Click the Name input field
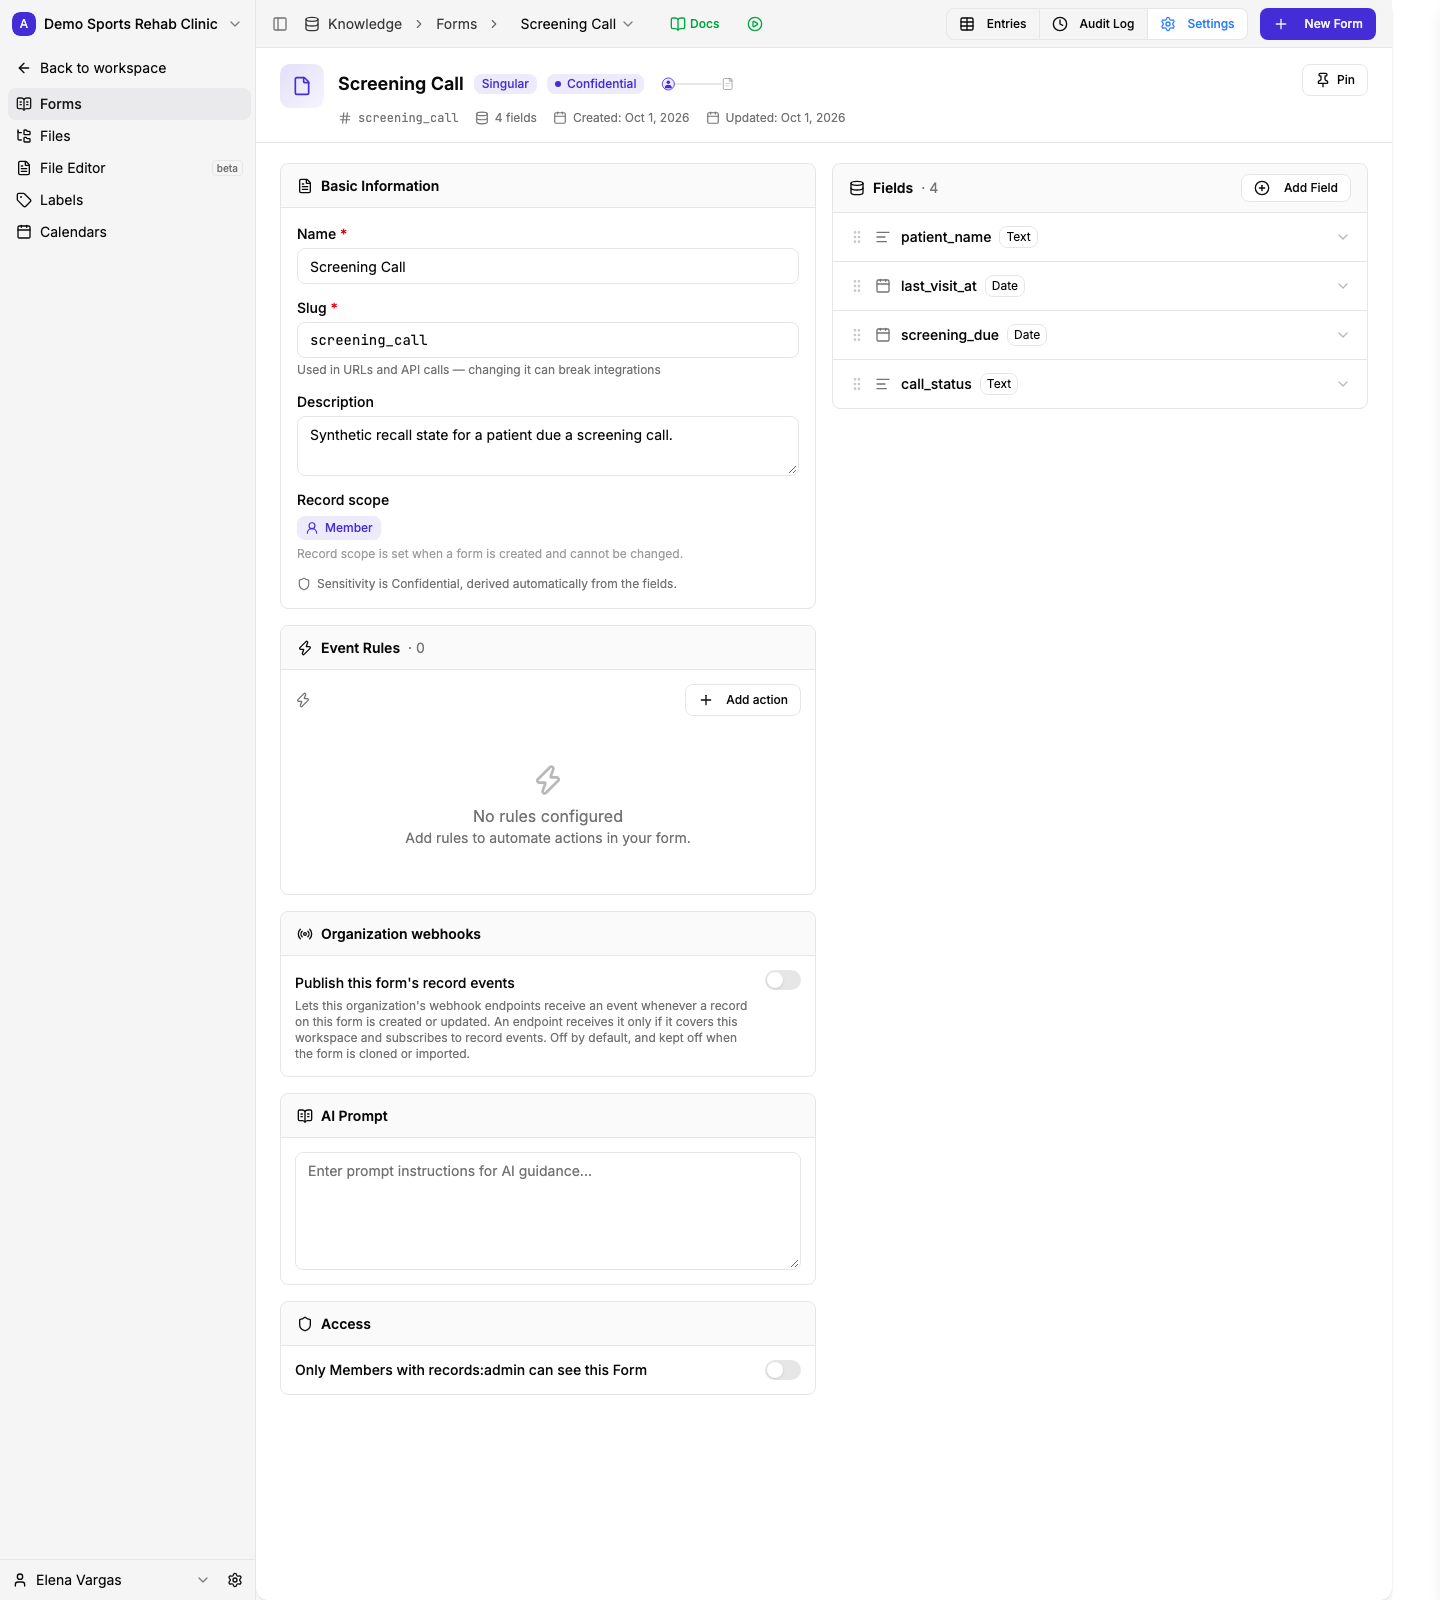 click(548, 266)
